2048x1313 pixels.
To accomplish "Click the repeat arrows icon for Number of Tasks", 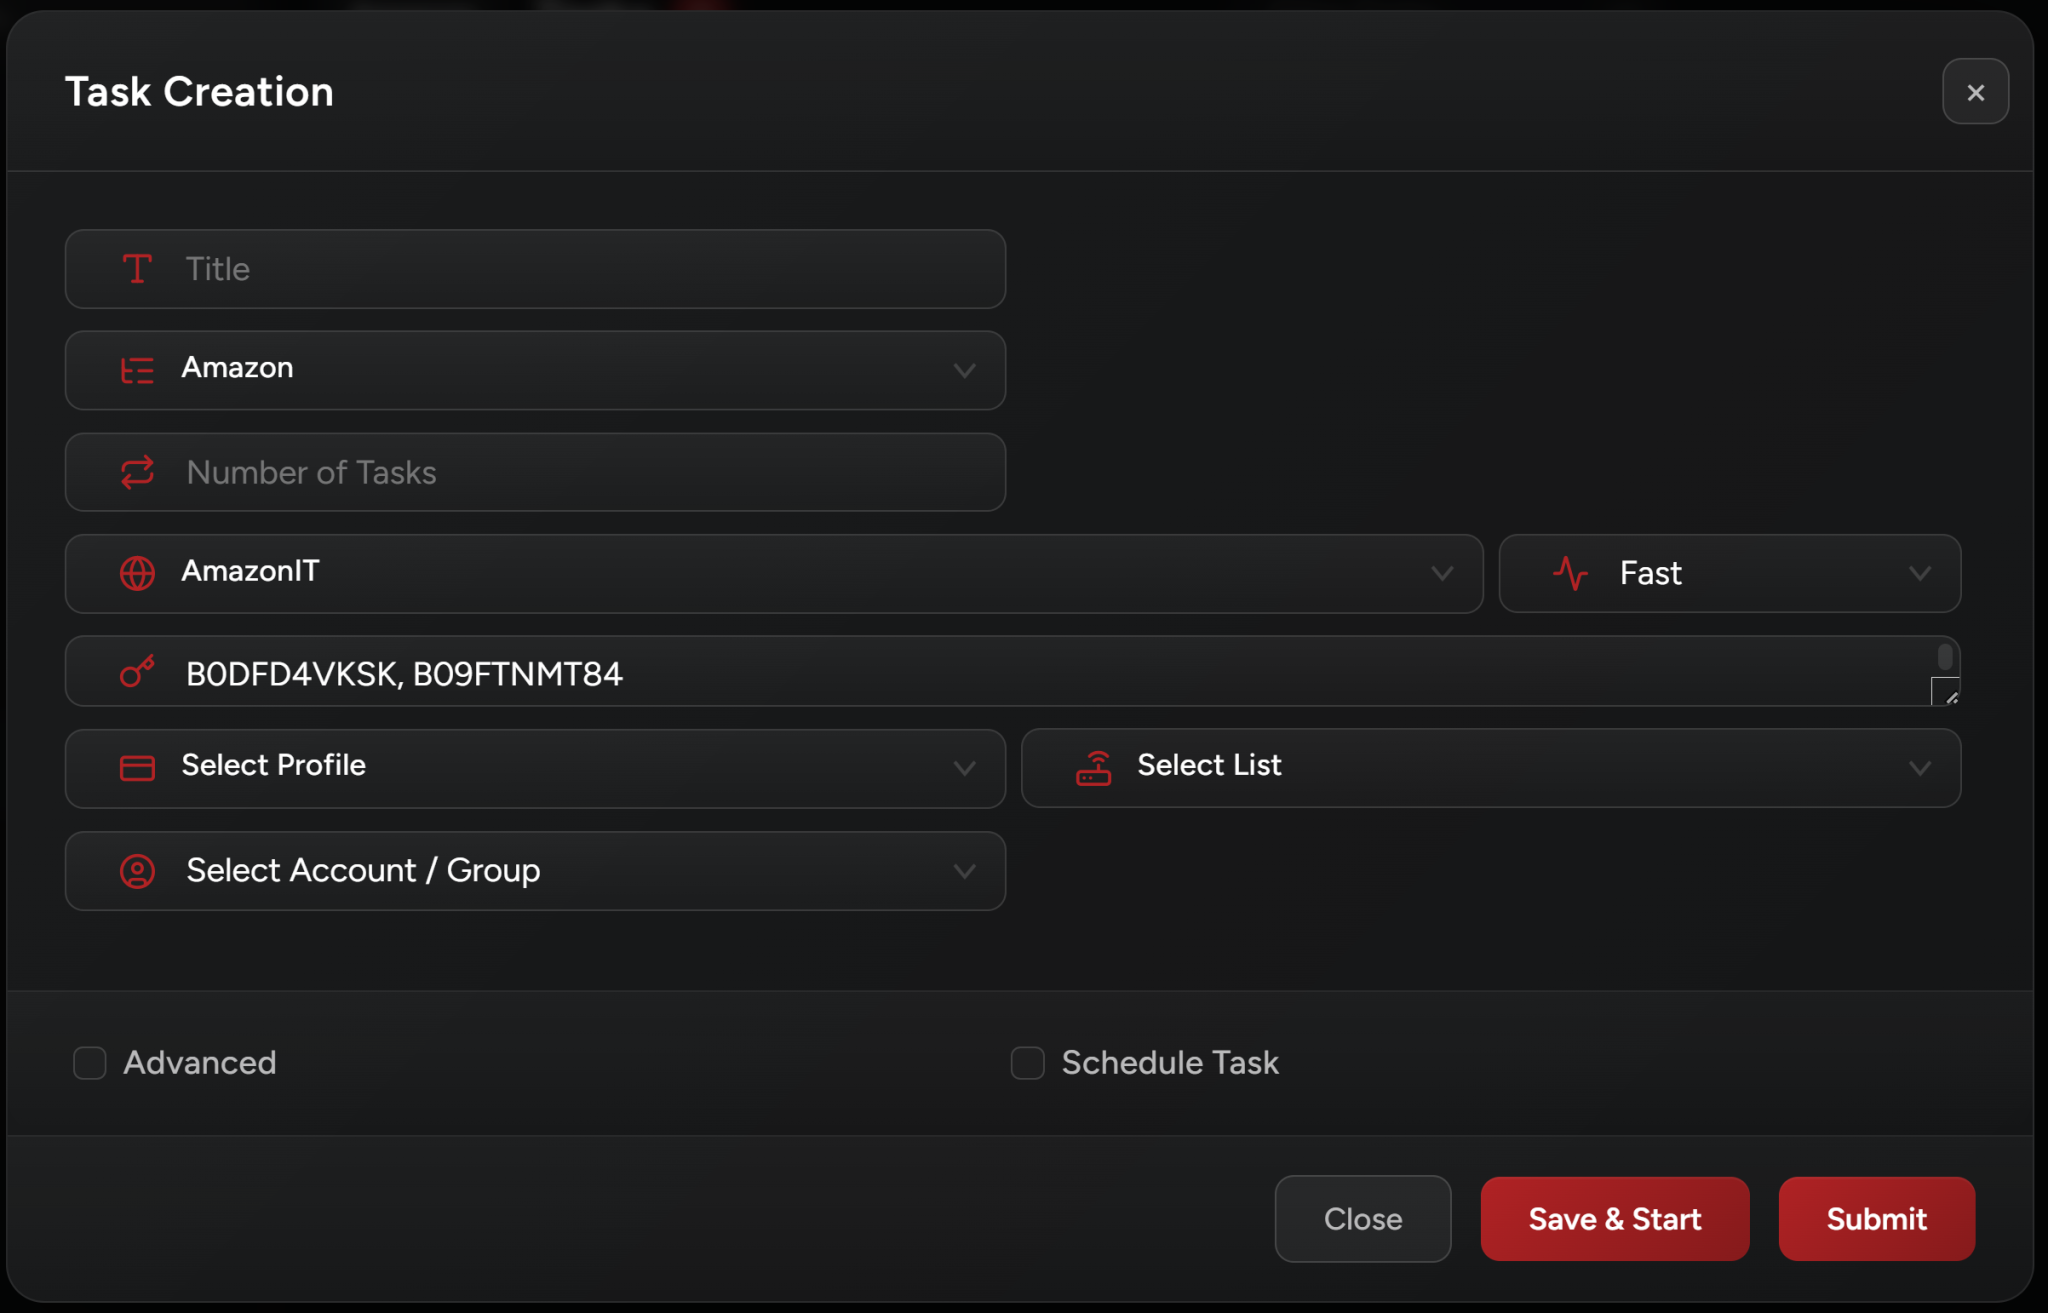I will pos(137,472).
